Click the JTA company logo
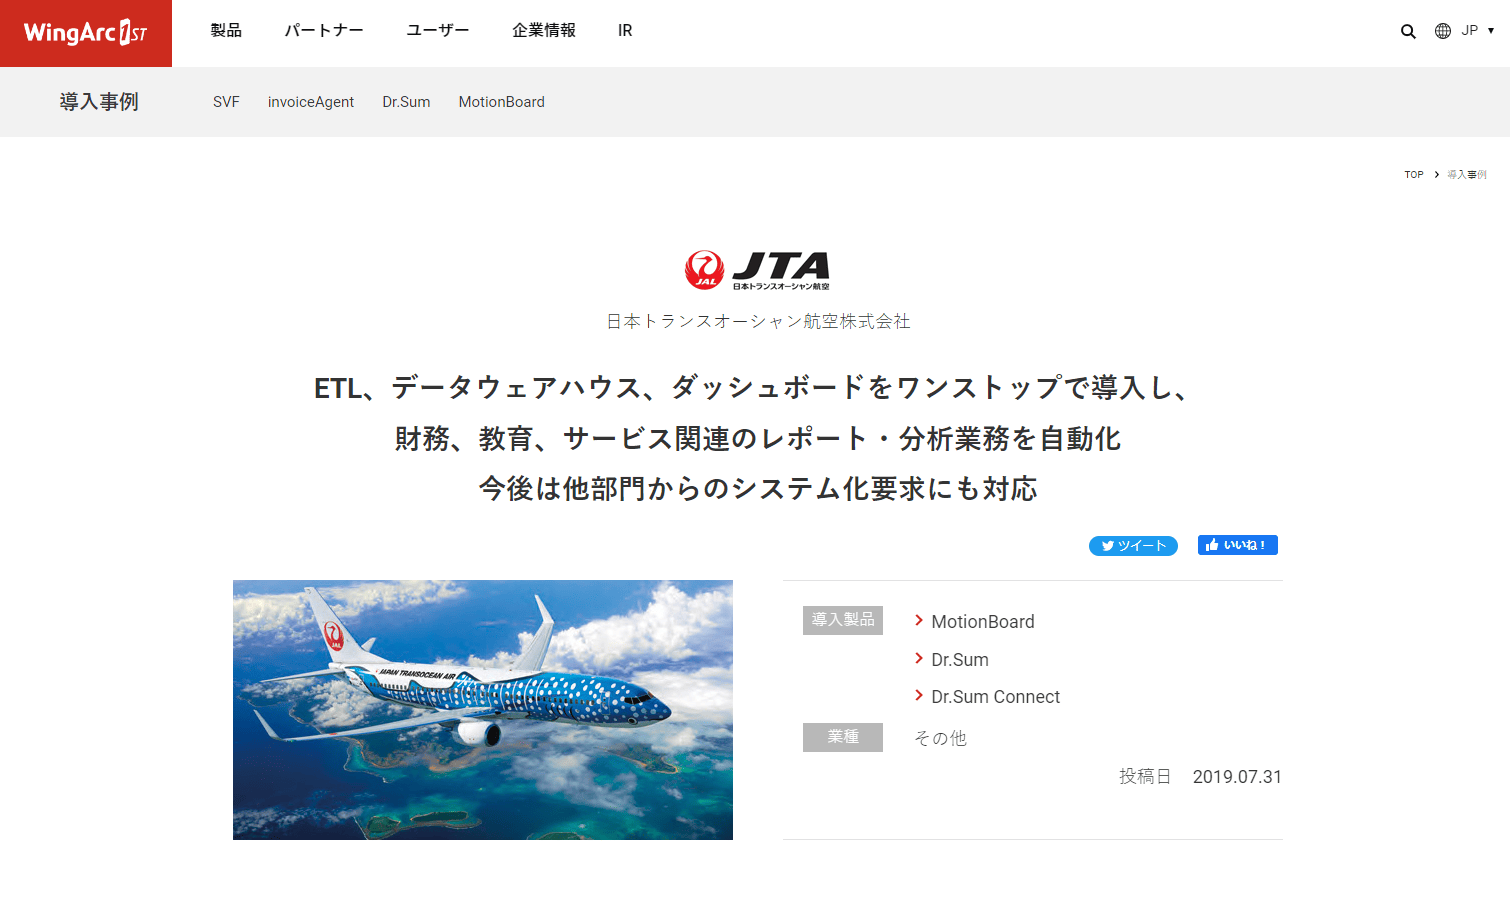1510x903 pixels. tap(757, 270)
